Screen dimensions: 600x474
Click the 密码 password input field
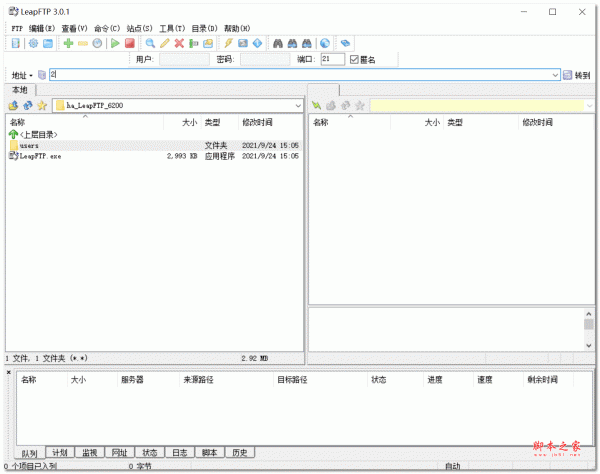point(265,59)
